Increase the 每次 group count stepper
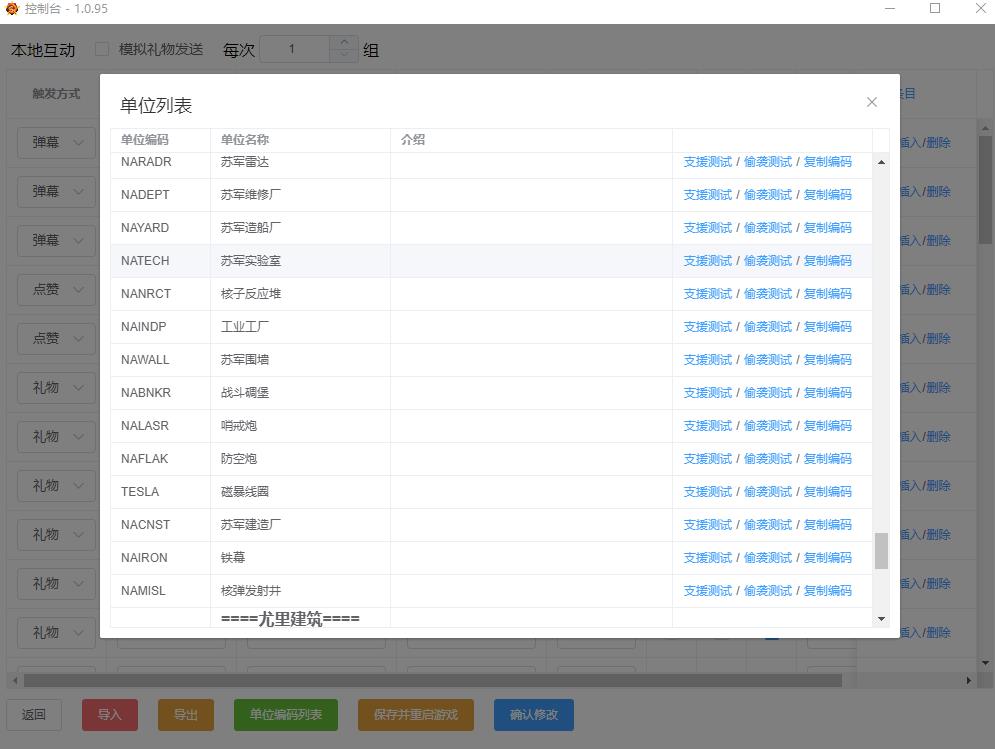 point(344,43)
